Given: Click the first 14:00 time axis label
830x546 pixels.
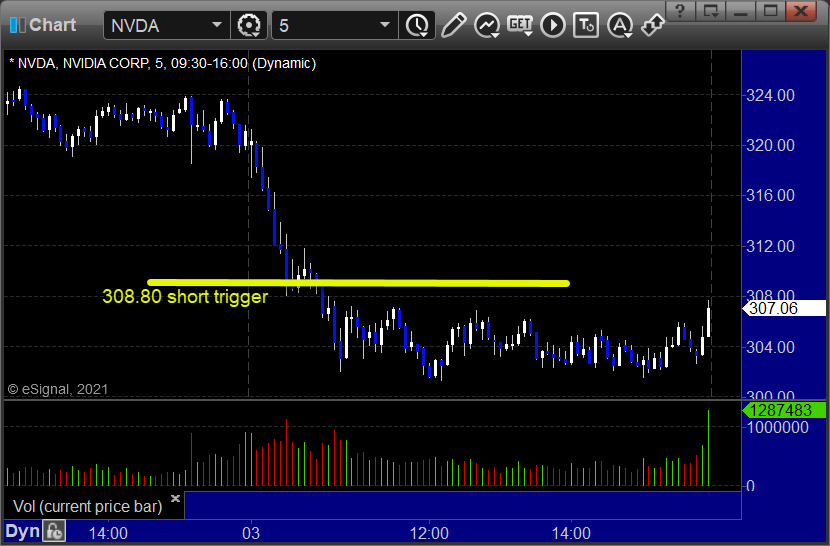Looking at the screenshot, I should [108, 533].
